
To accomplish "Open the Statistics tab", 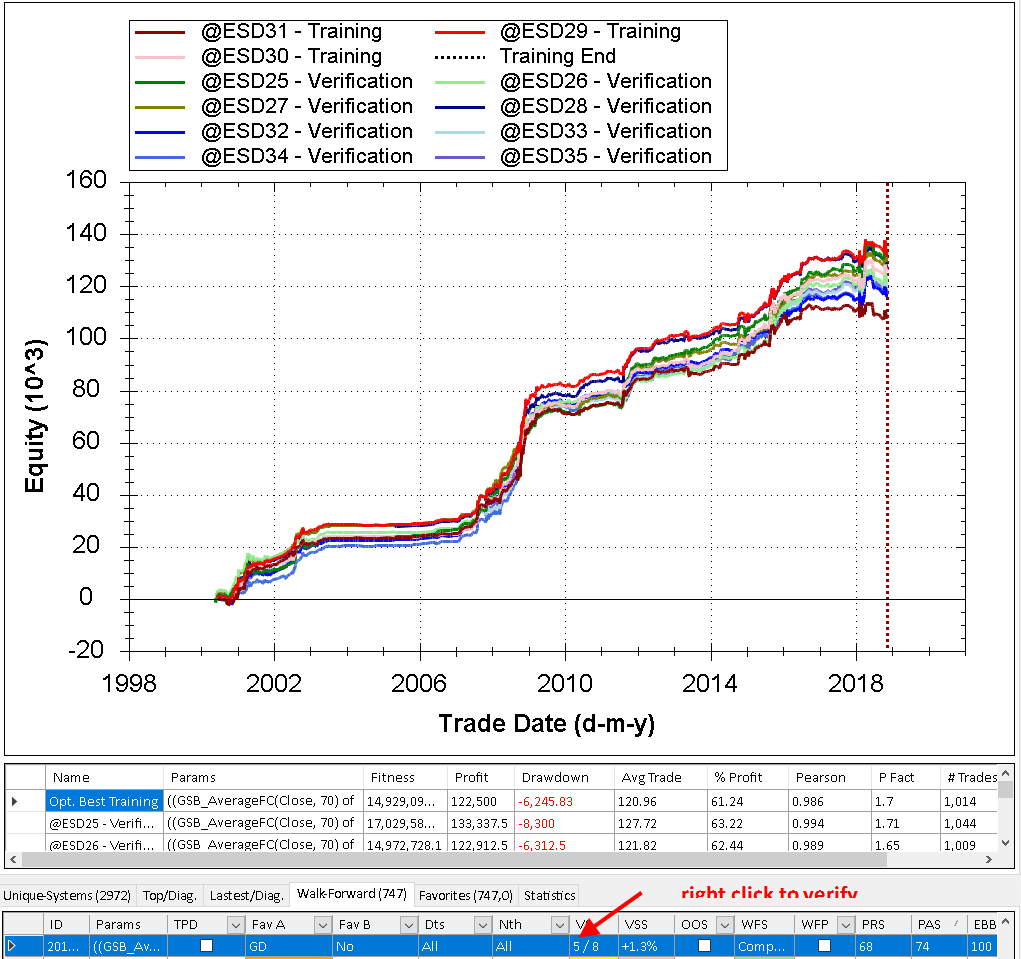I will (x=549, y=895).
